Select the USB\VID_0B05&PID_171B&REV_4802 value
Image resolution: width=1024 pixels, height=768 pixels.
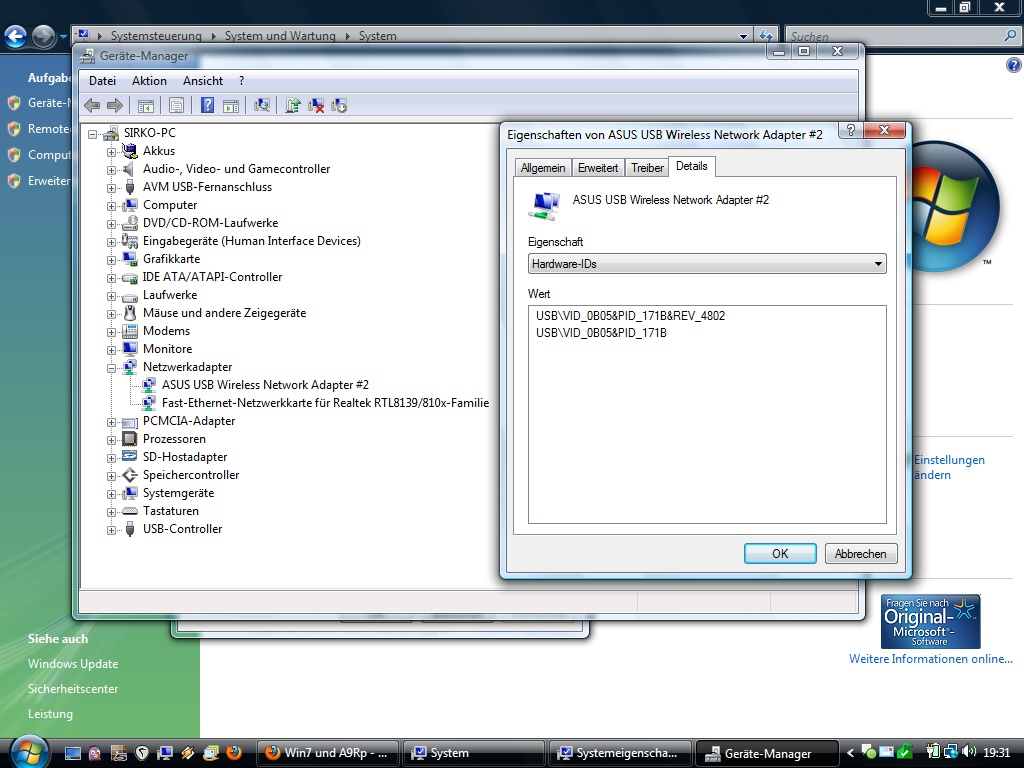(x=630, y=315)
